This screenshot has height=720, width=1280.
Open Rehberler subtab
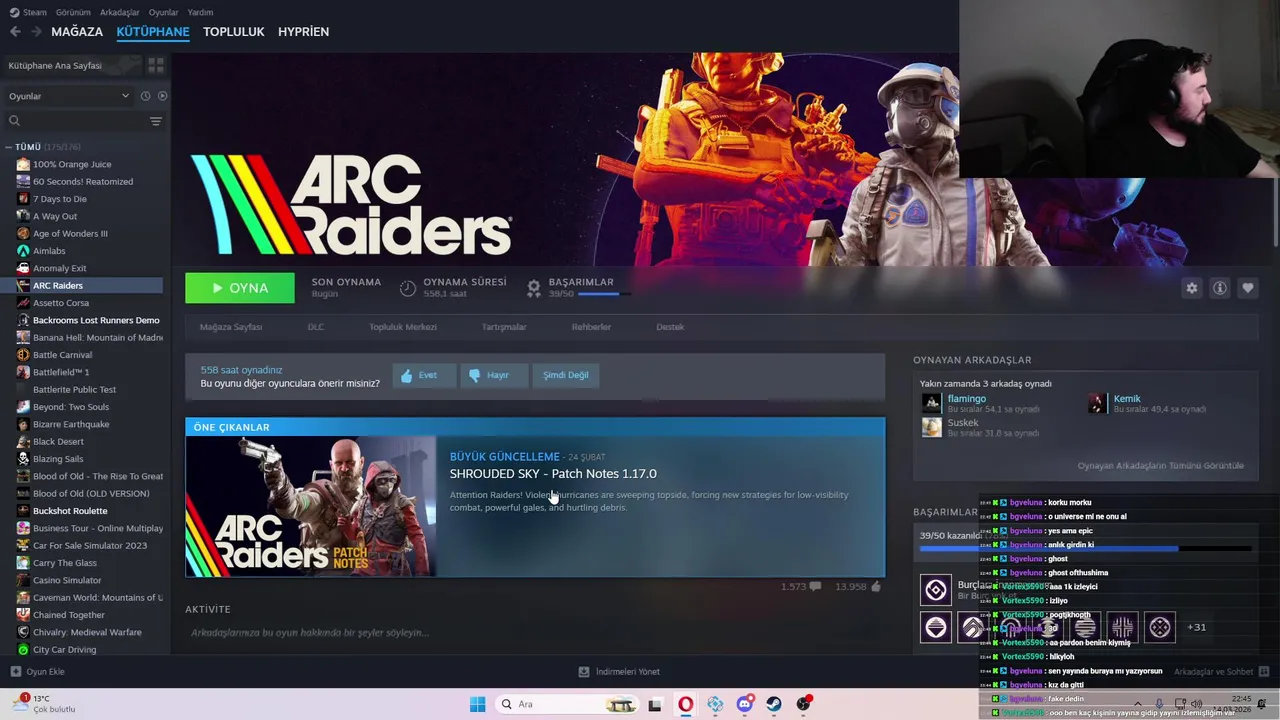591,327
